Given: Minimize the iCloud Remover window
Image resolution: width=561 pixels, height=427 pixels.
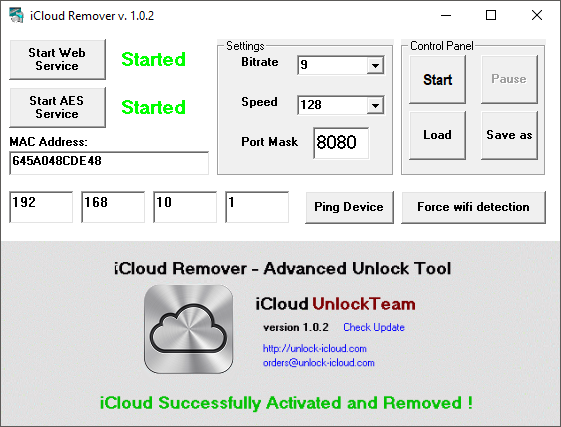Looking at the screenshot, I should coord(446,15).
